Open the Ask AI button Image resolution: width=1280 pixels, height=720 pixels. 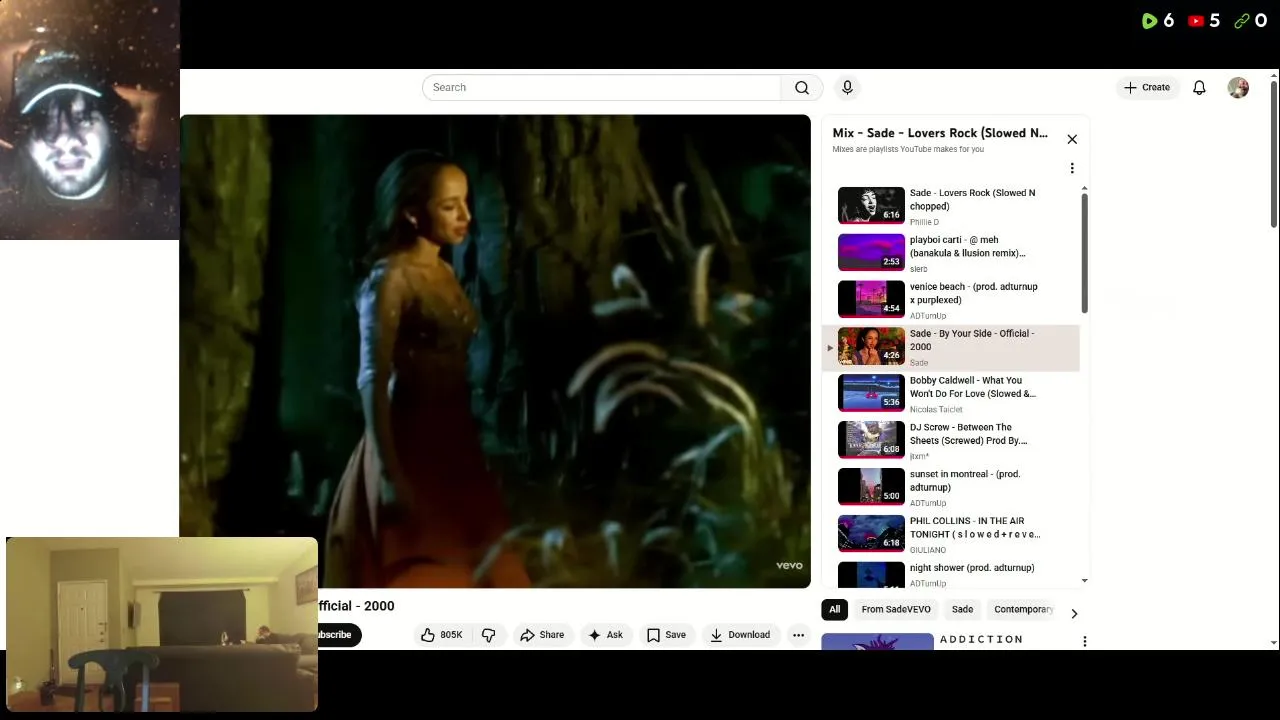coord(605,635)
